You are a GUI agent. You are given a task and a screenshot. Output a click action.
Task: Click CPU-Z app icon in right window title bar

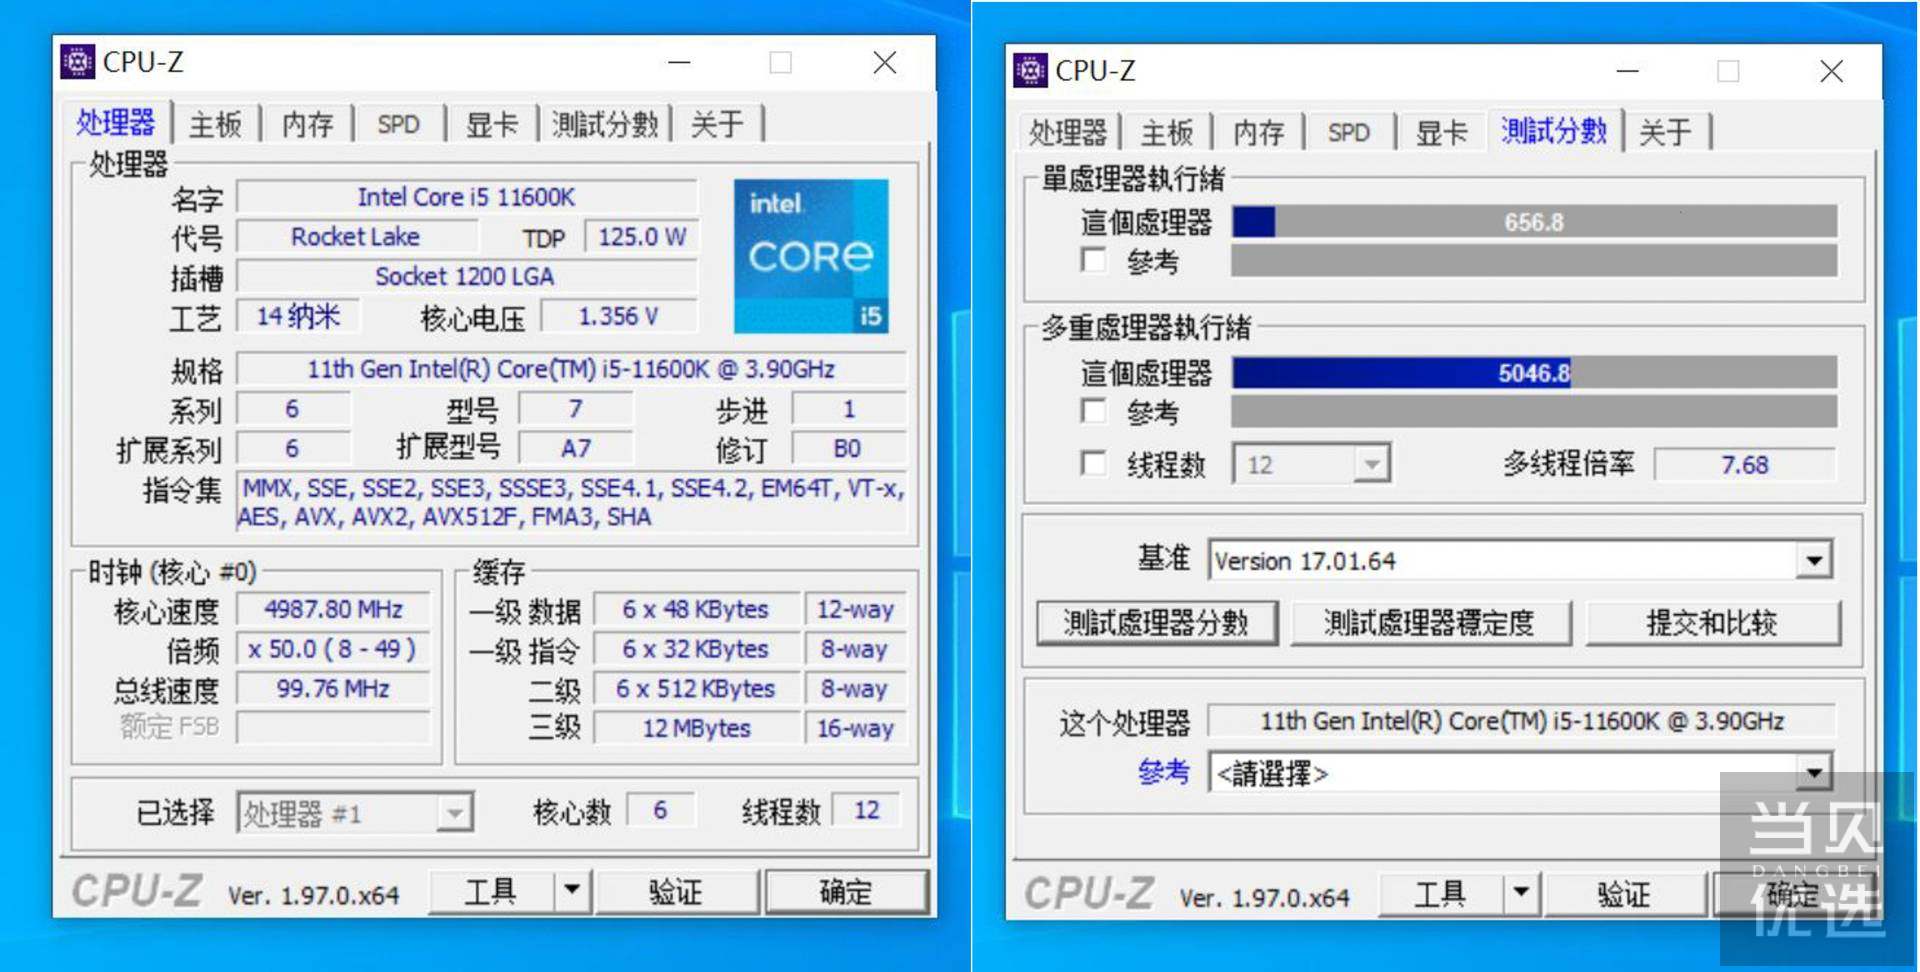1030,71
